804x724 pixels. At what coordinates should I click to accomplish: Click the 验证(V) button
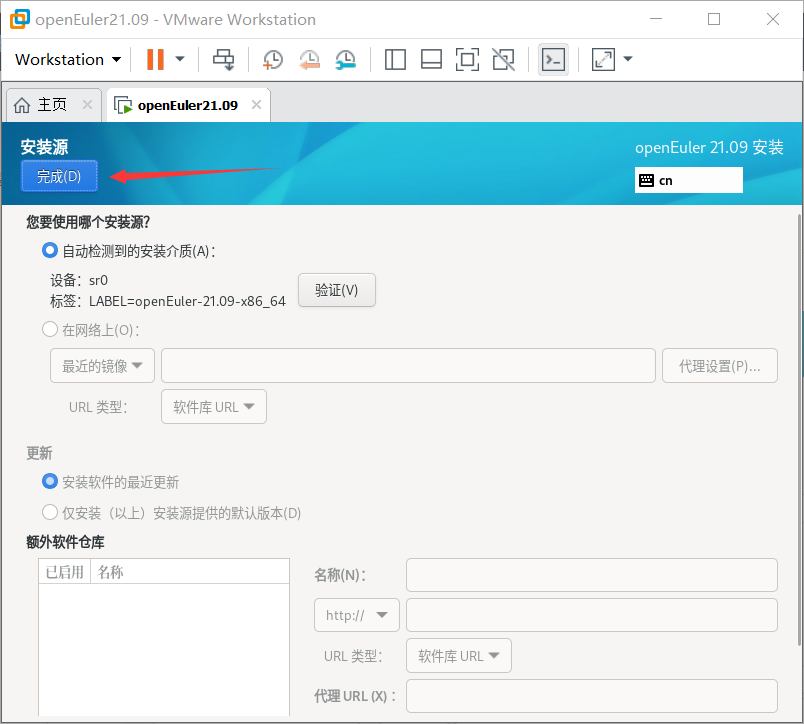(x=336, y=290)
